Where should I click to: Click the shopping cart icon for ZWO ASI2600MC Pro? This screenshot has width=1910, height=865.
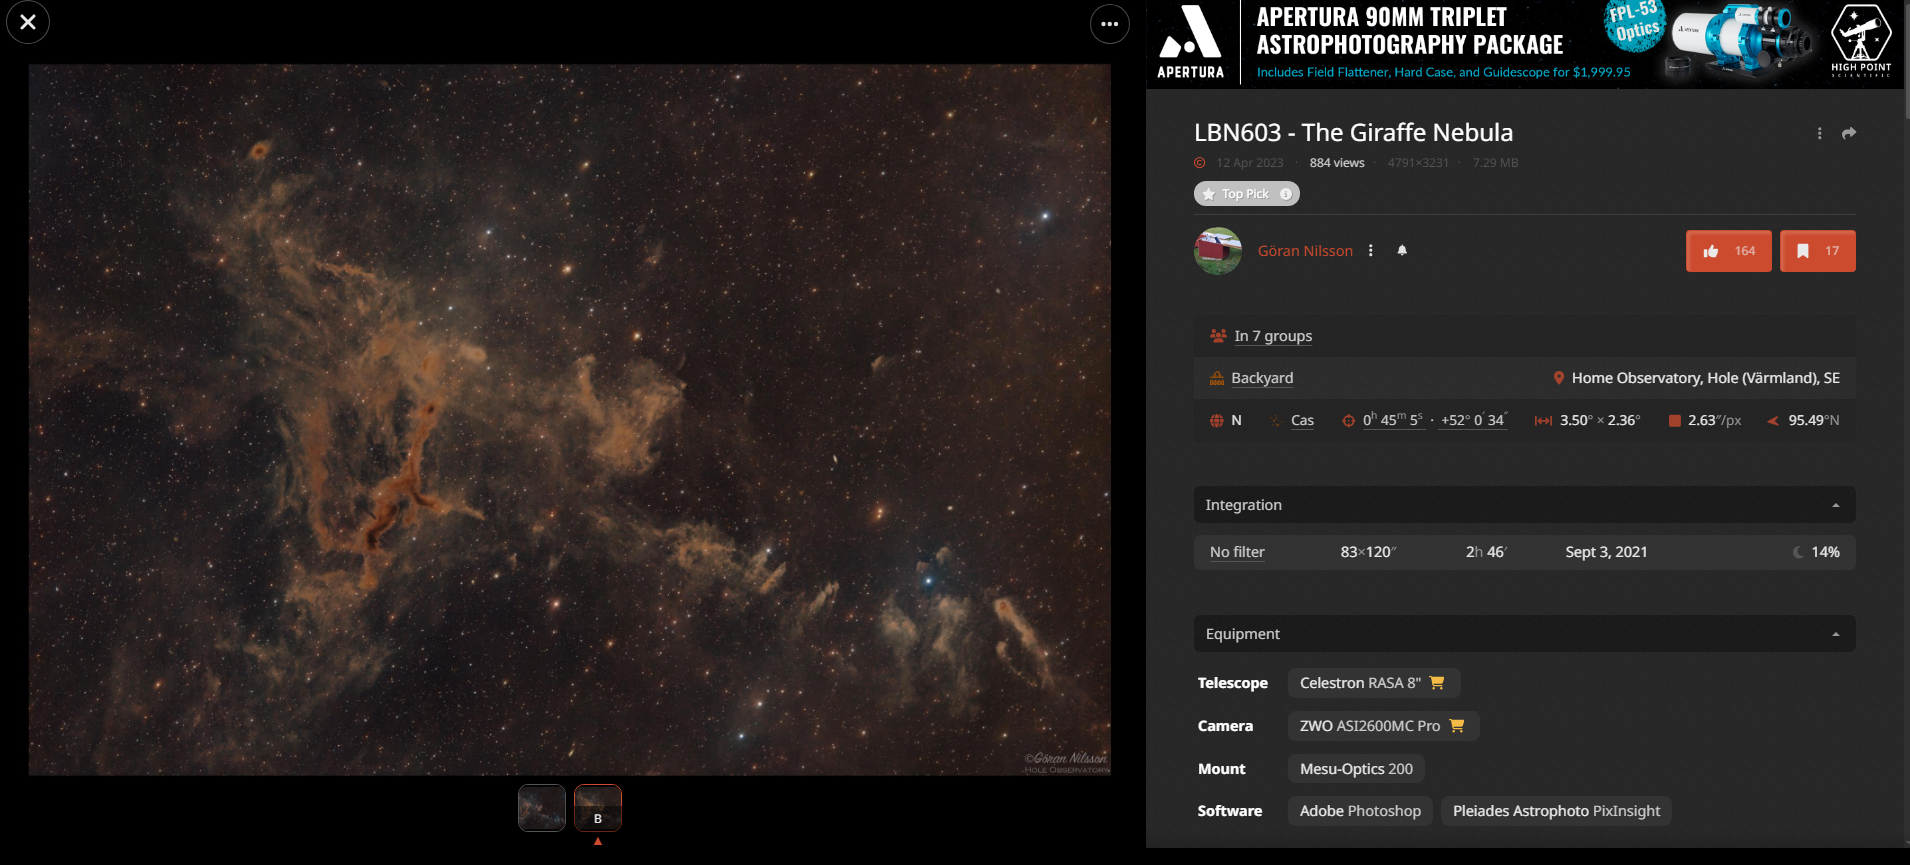pos(1457,726)
